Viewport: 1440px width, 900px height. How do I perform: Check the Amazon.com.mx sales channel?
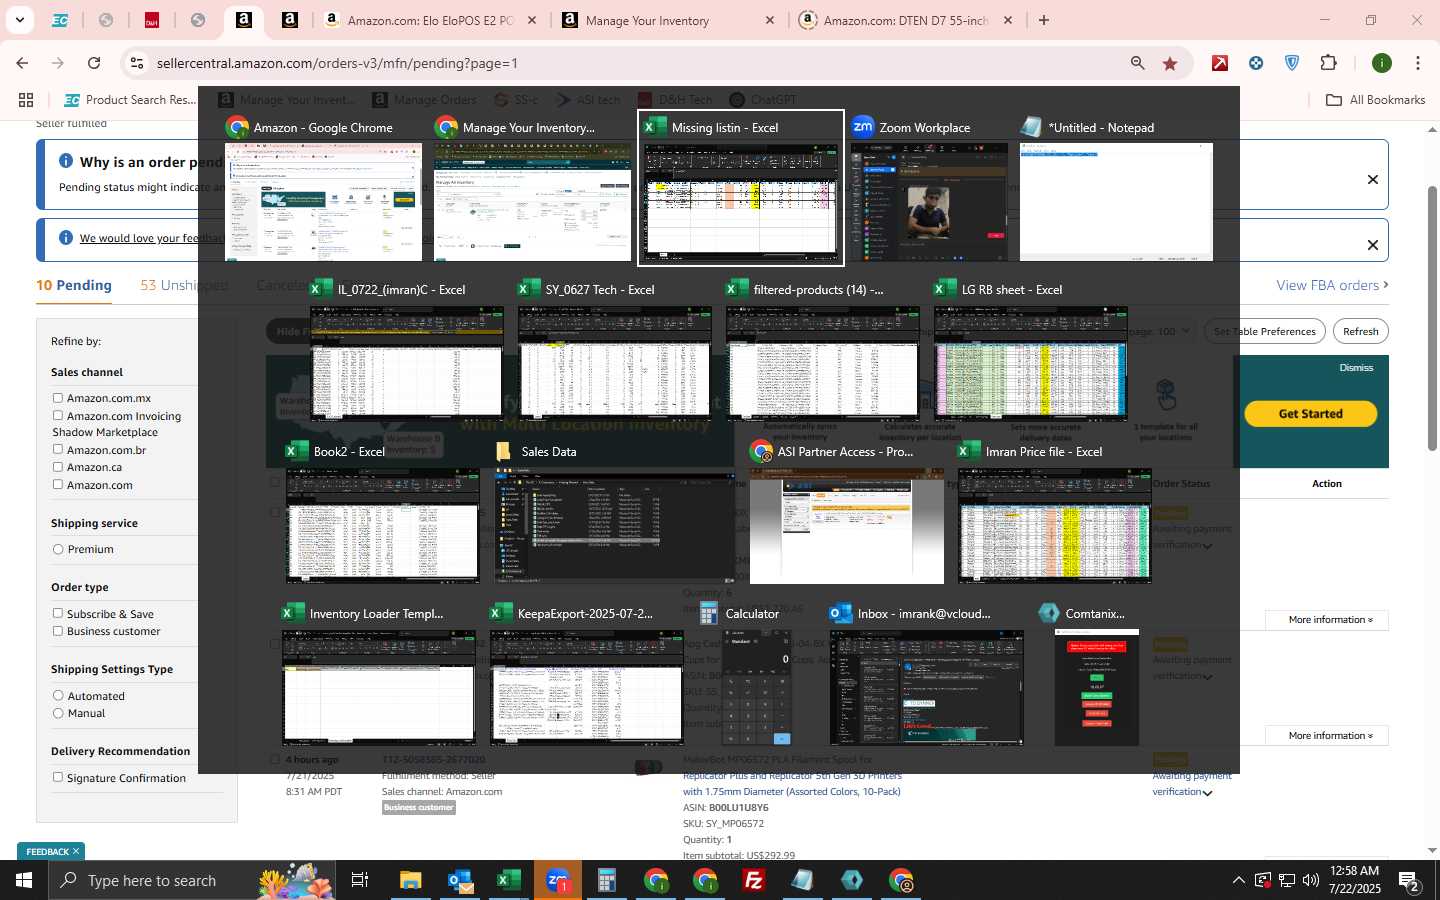tap(58, 398)
